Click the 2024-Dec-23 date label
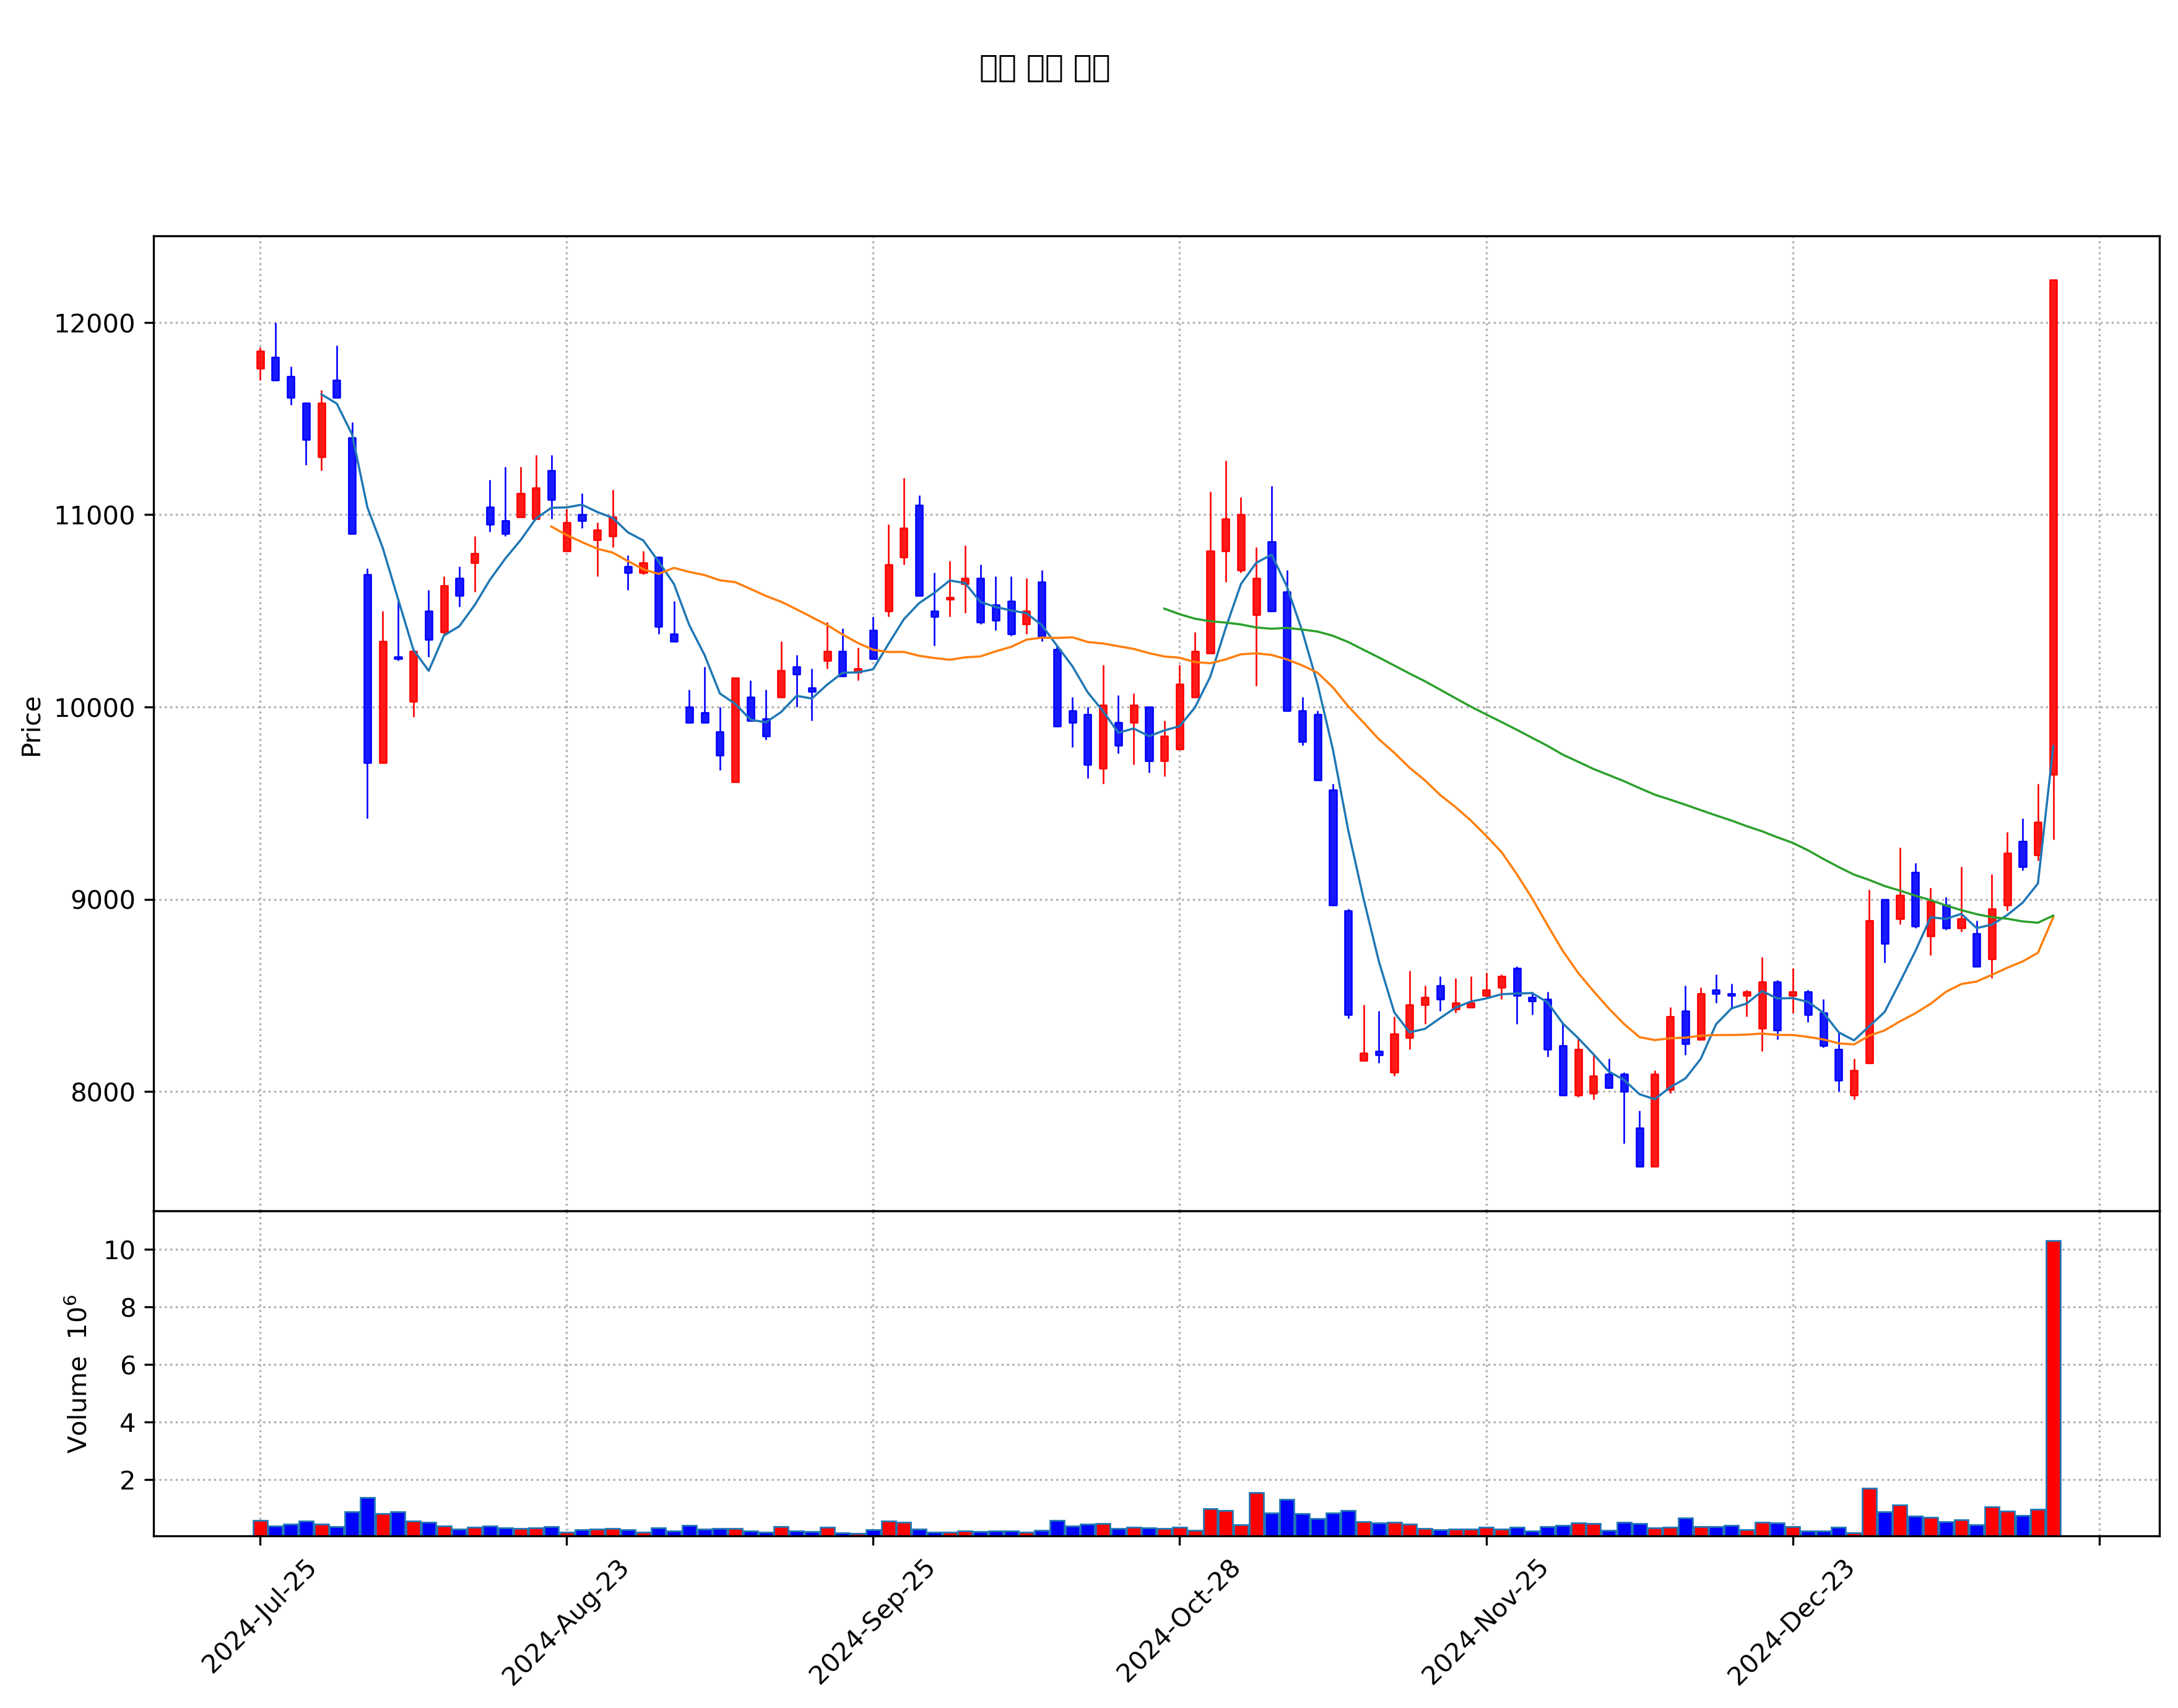The image size is (2178, 1708). point(1791,1622)
